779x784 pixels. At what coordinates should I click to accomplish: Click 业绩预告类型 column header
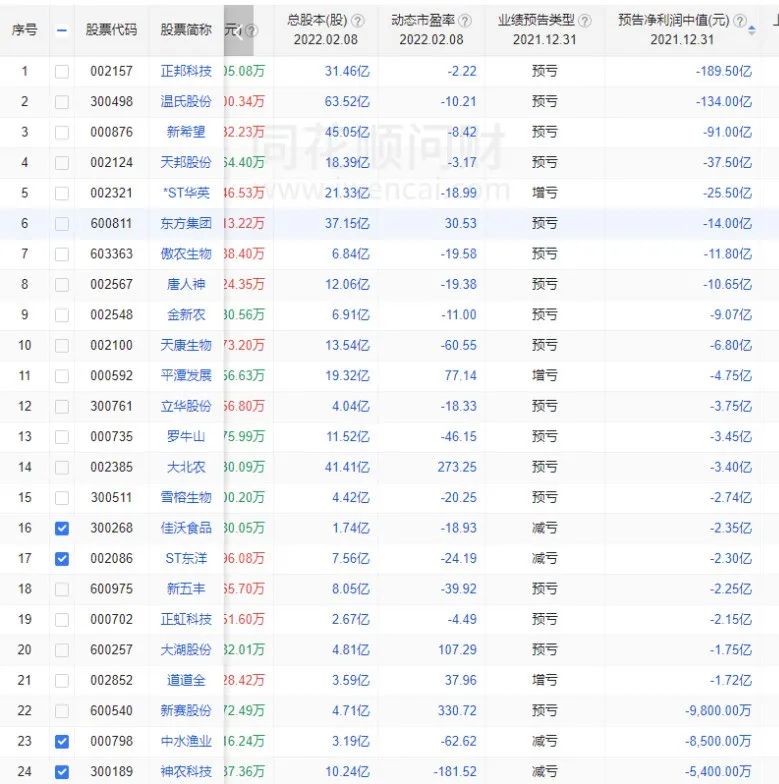pyautogui.click(x=536, y=20)
